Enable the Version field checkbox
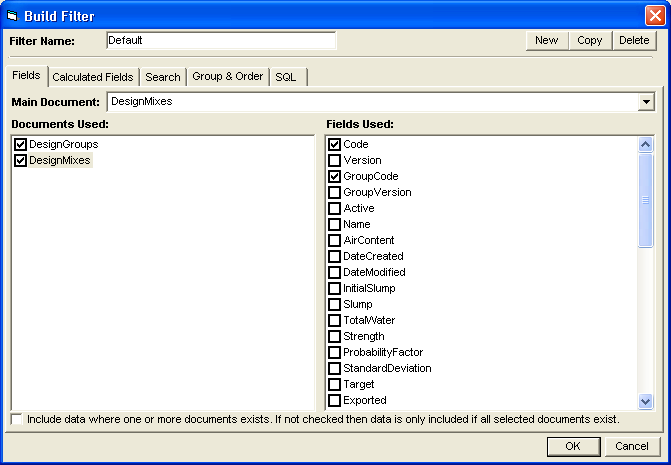Screen dimensions: 671x465 point(335,160)
